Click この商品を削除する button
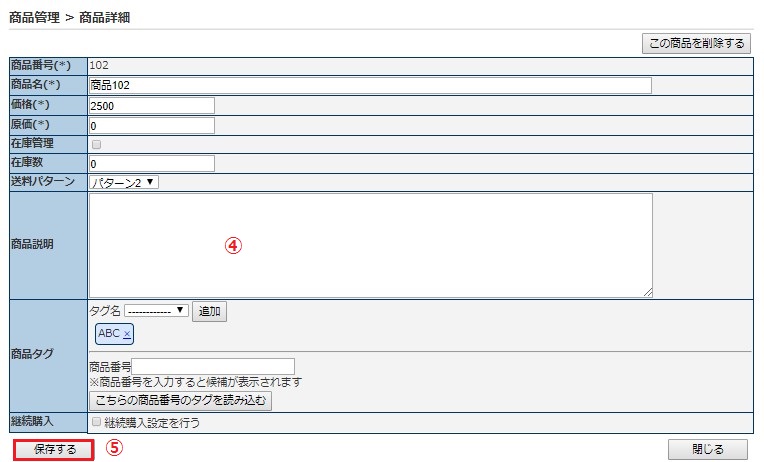Viewport: 764px width, 462px height. 696,43
